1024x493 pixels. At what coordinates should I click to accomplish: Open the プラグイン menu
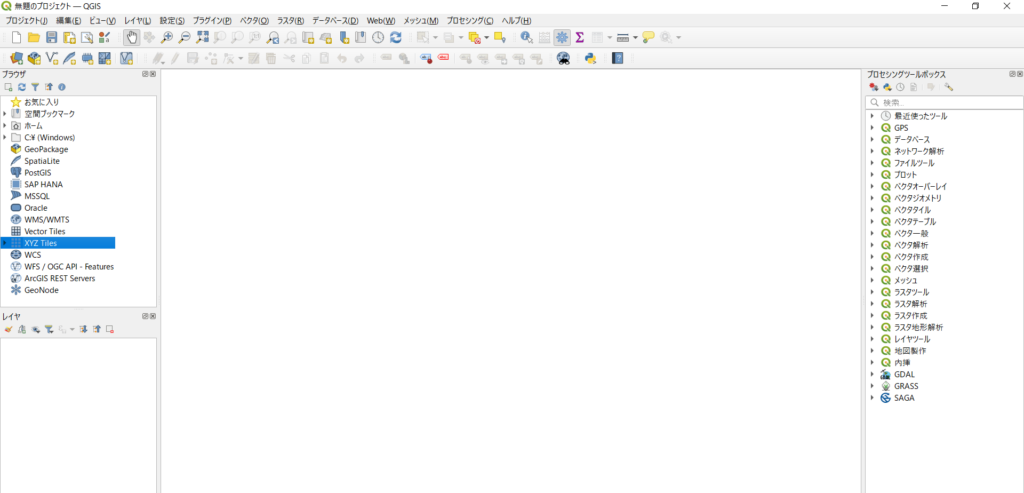point(212,21)
